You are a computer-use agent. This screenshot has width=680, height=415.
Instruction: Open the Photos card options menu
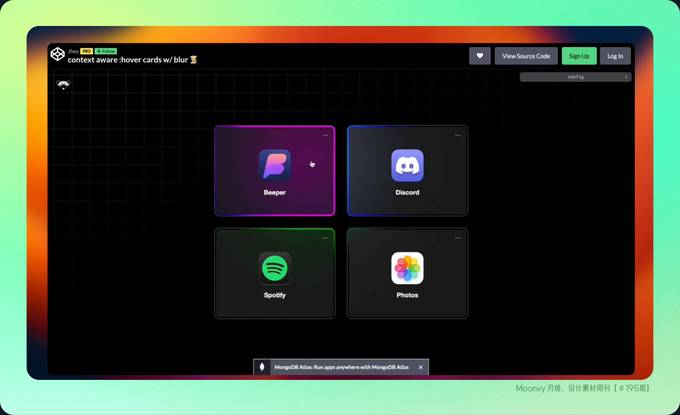(x=458, y=238)
